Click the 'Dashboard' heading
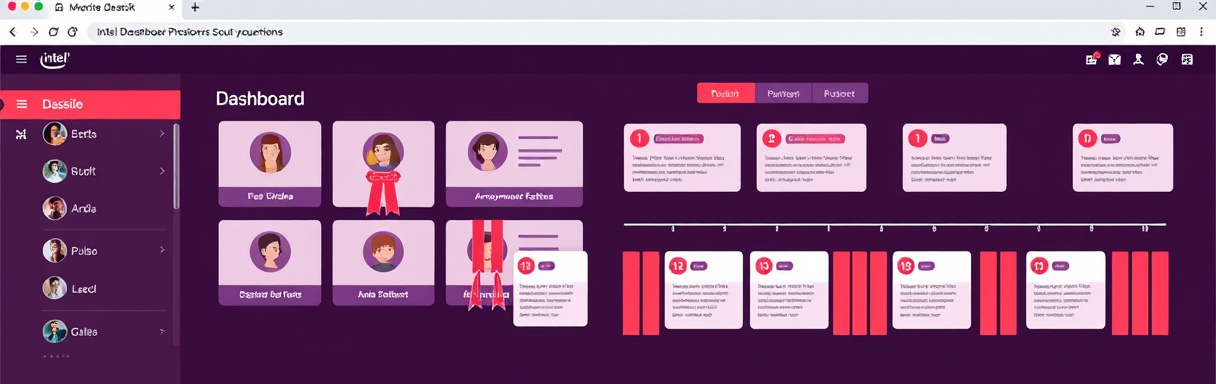The image size is (1216, 384). point(260,99)
